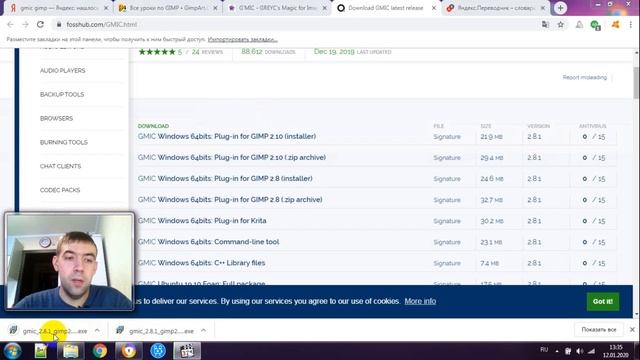Viewport: 640px width, 360px height.
Task: Open the video editor taskbar icon
Action: point(187,351)
